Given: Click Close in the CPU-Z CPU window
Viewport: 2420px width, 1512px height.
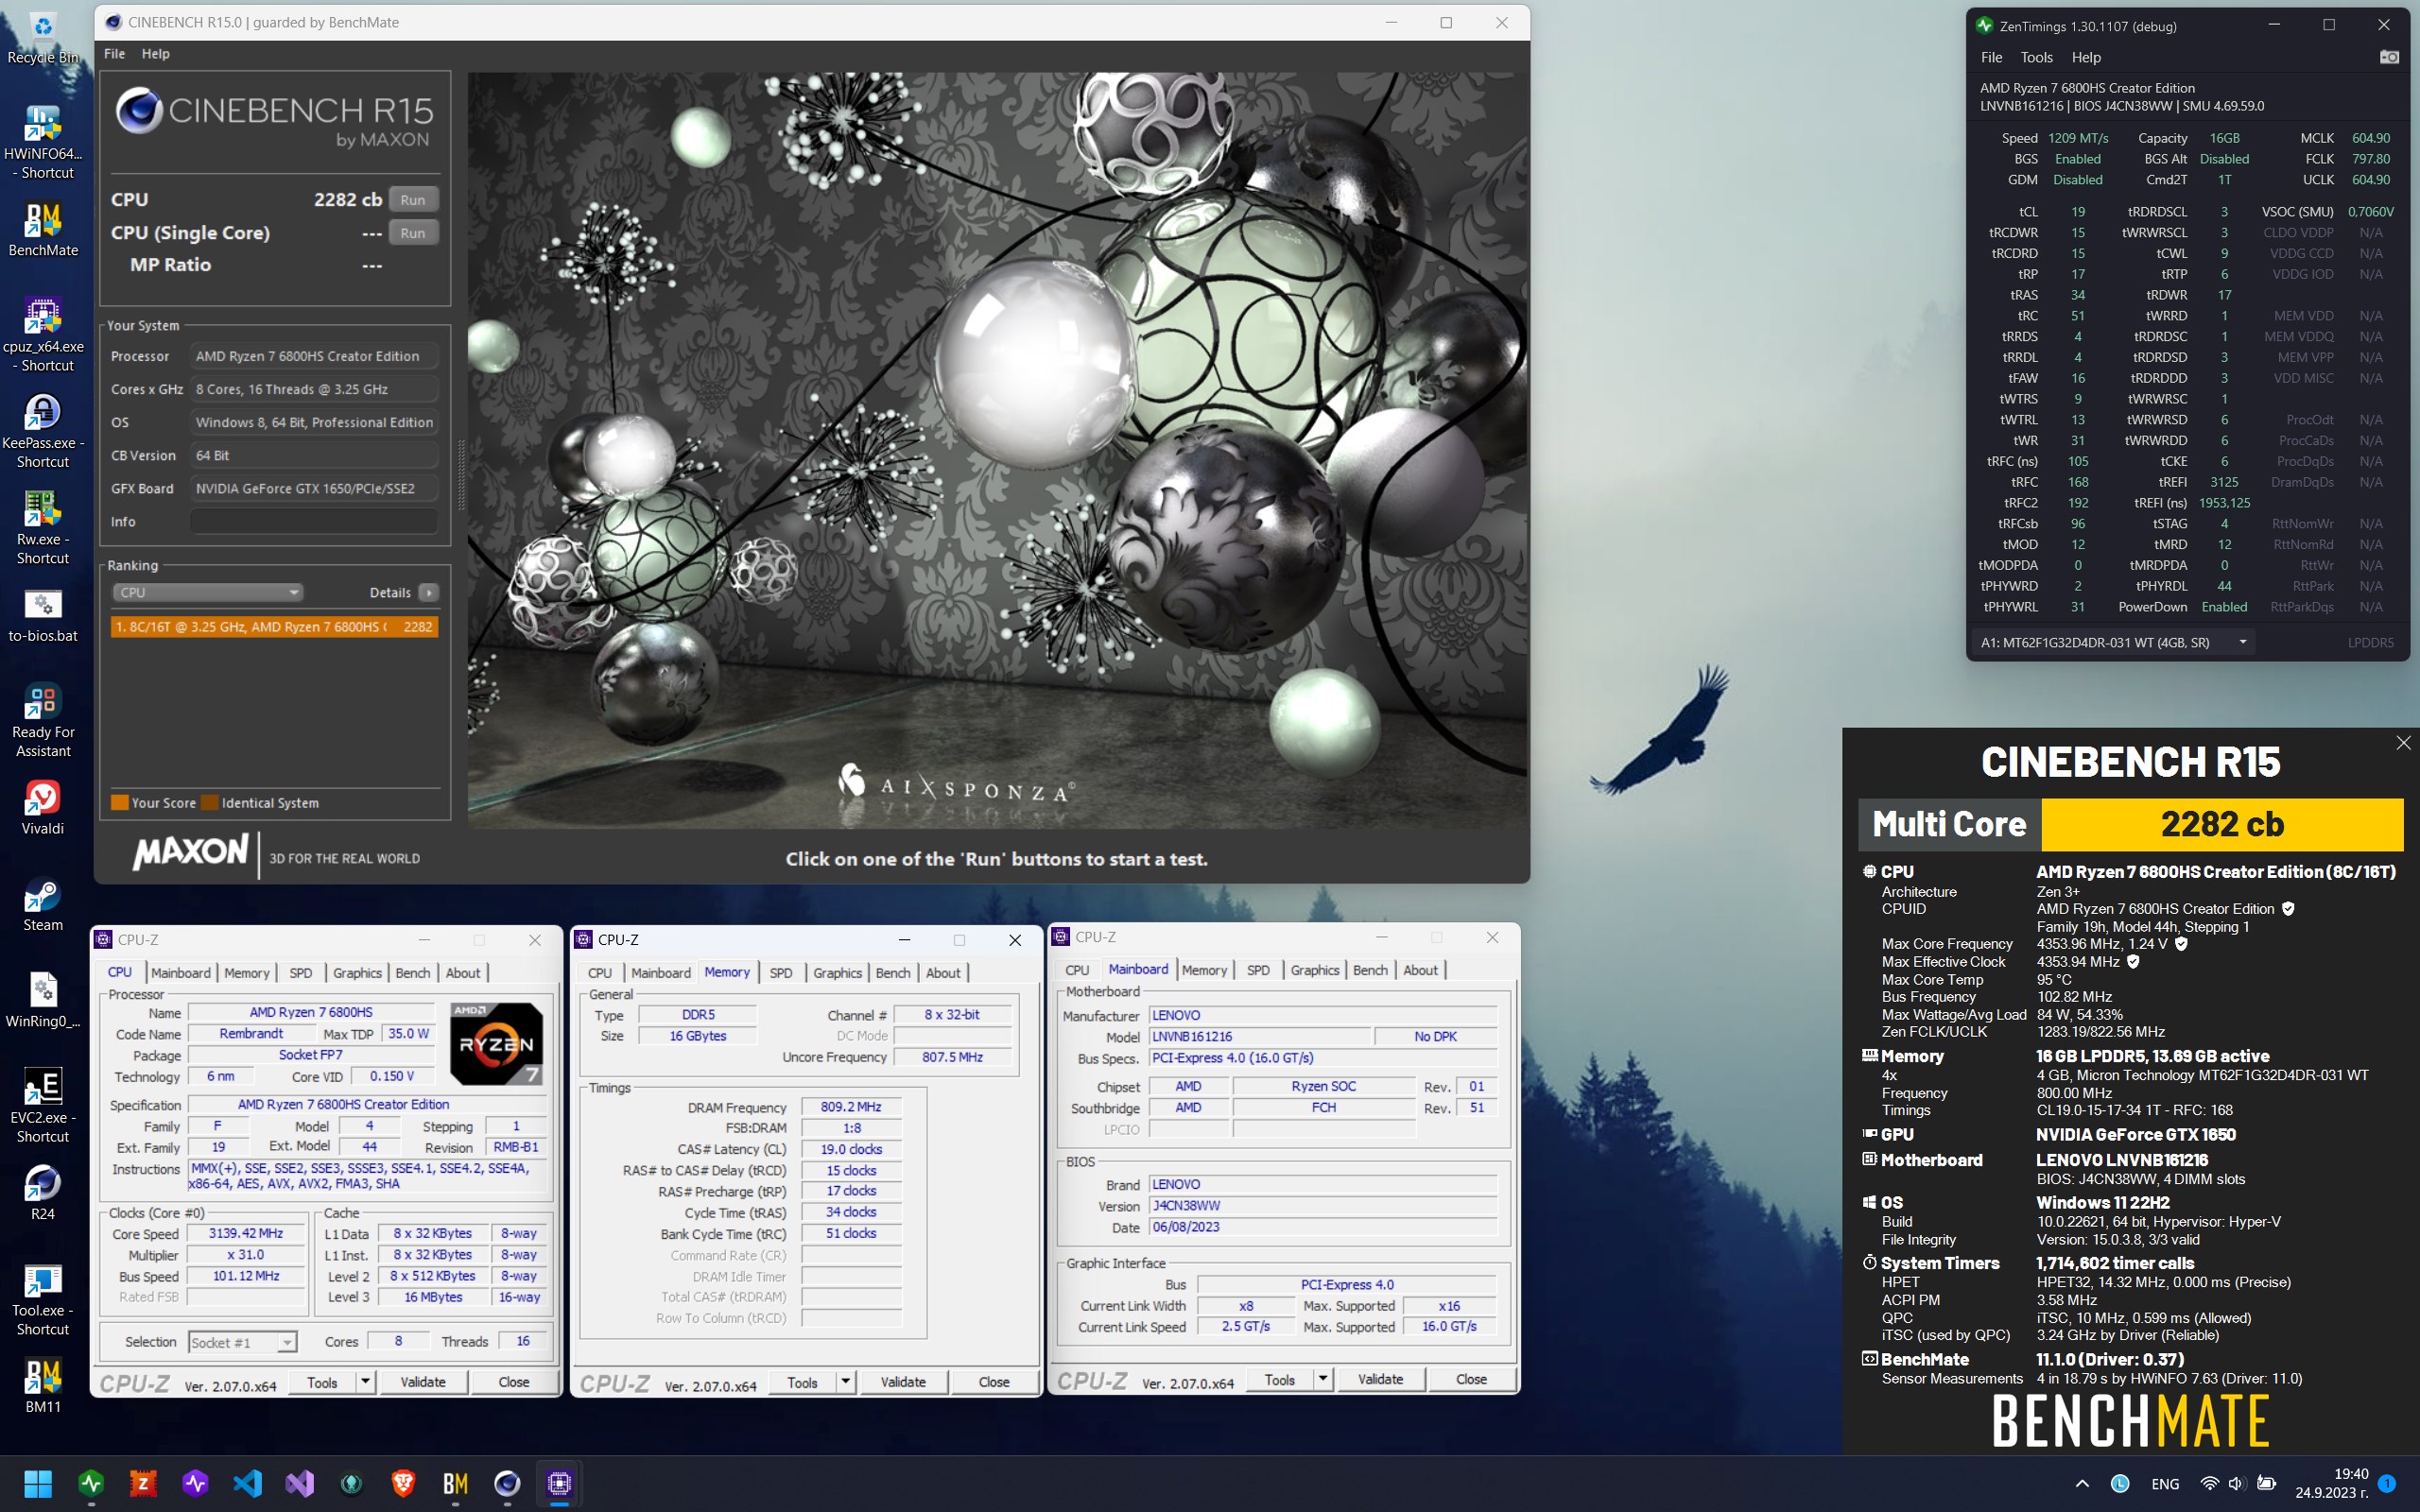Looking at the screenshot, I should [514, 1382].
